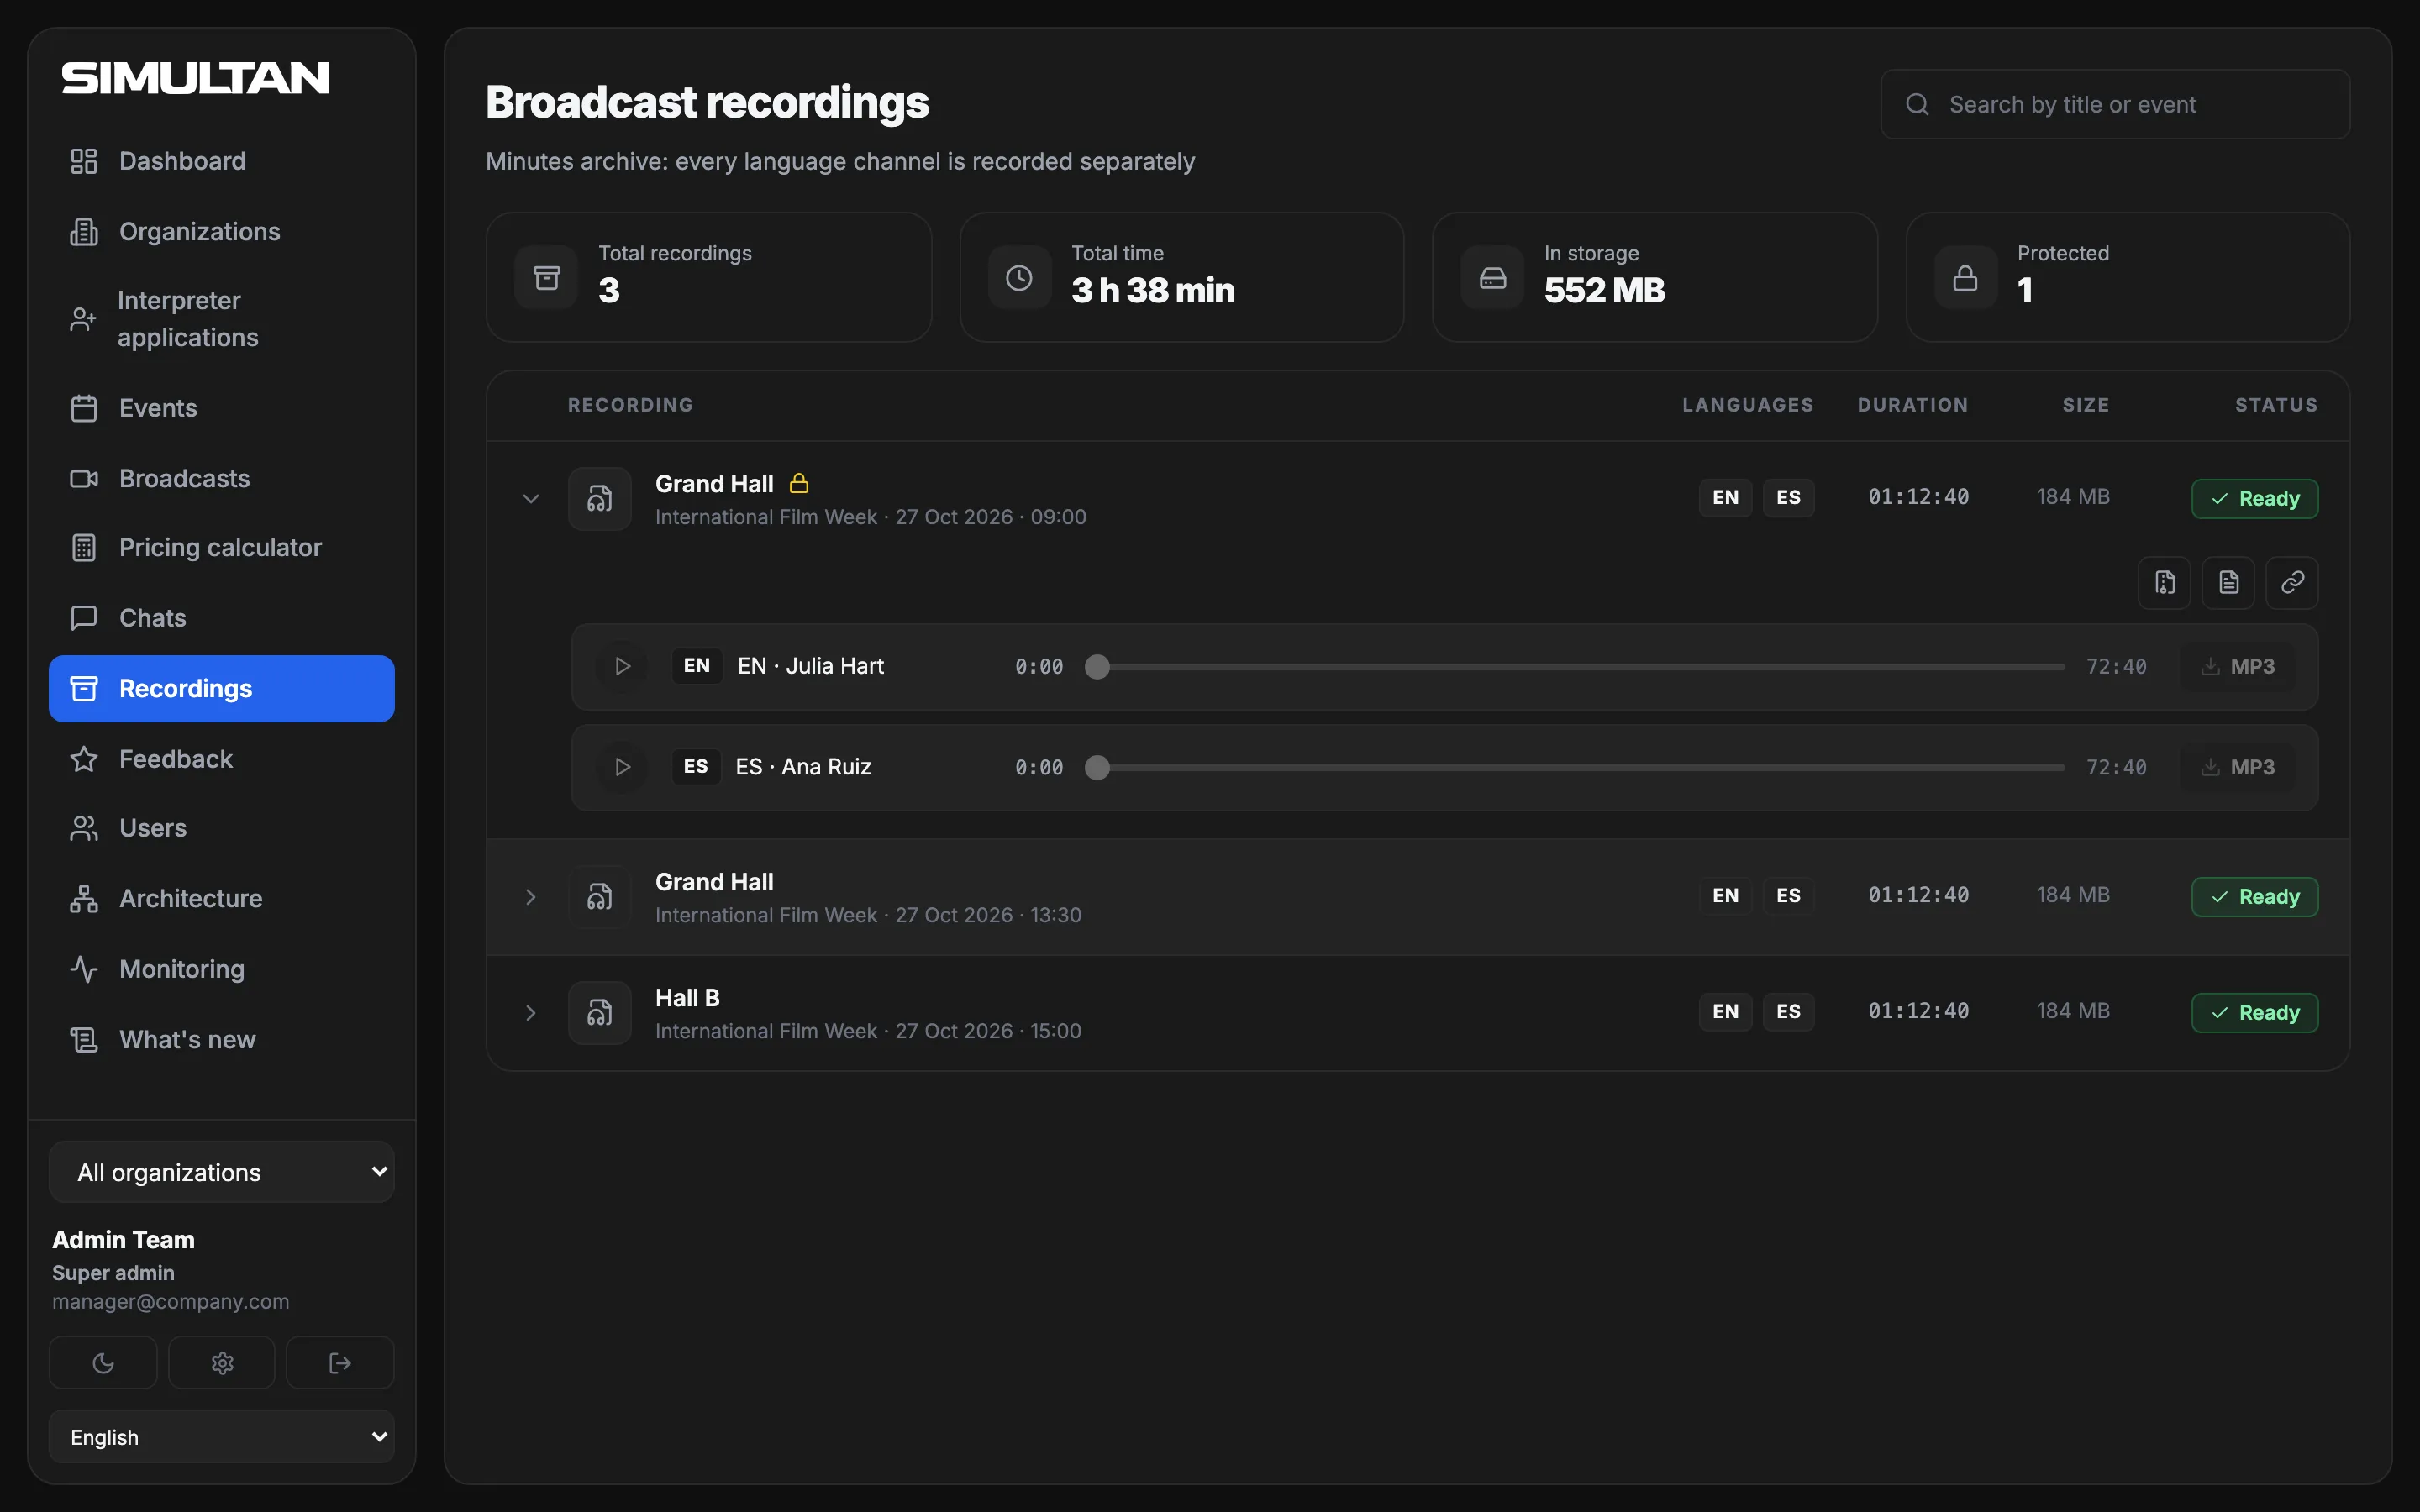
Task: Go to Organizations in the sidebar
Action: (x=221, y=231)
